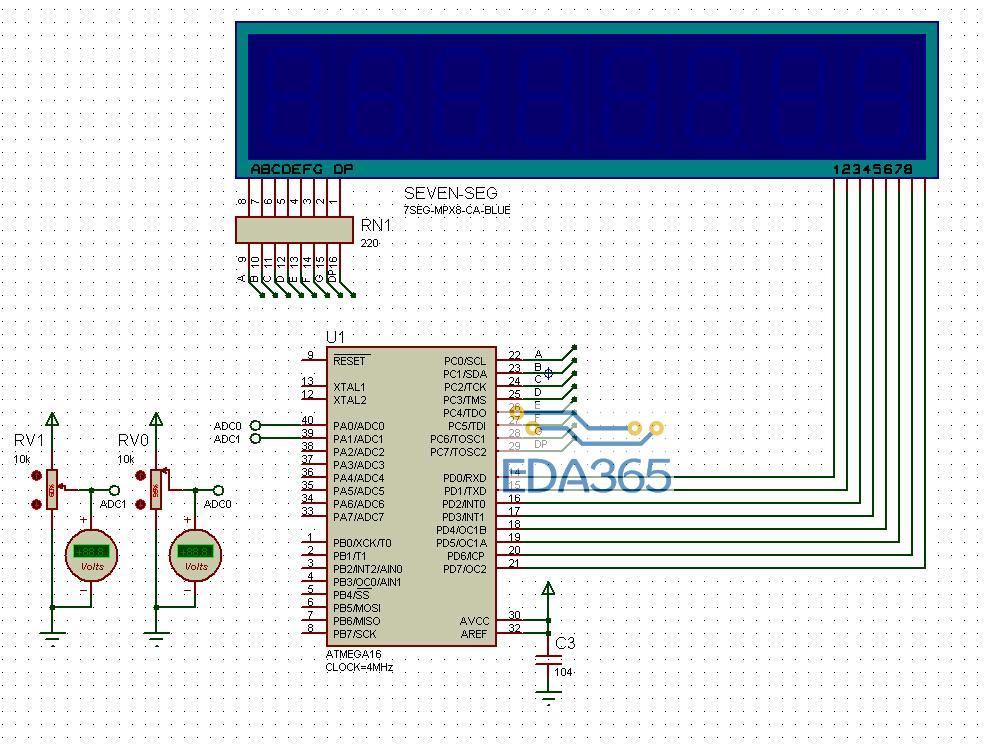
Task: Select the SEVEN-SEG component label
Action: pos(450,193)
